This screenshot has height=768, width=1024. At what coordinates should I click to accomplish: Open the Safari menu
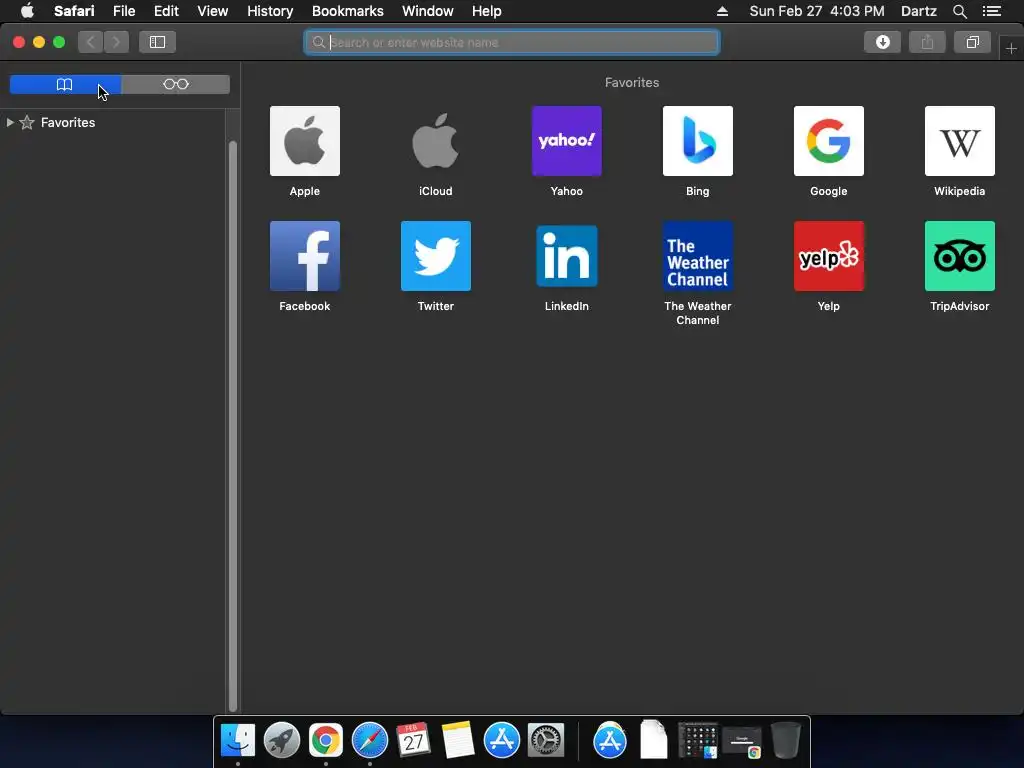pyautogui.click(x=74, y=11)
